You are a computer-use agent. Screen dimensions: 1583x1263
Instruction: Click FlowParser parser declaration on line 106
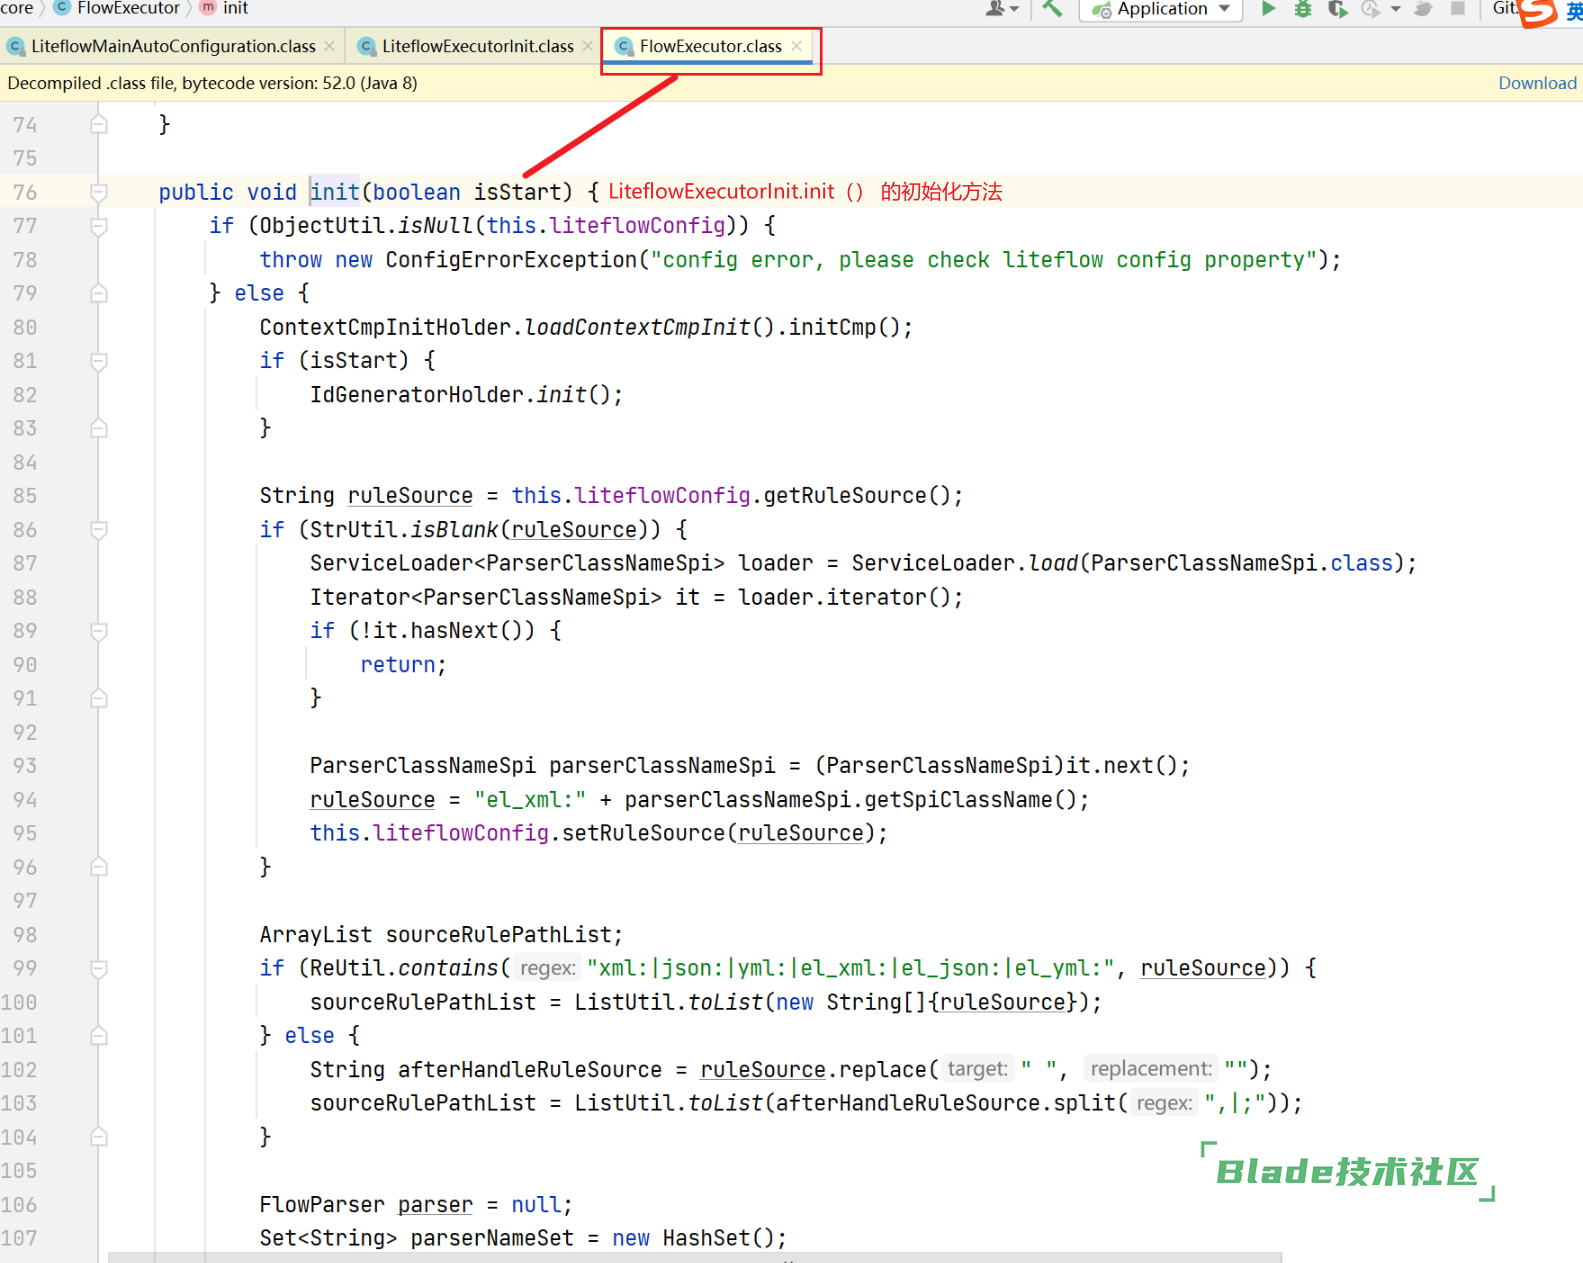point(366,1205)
